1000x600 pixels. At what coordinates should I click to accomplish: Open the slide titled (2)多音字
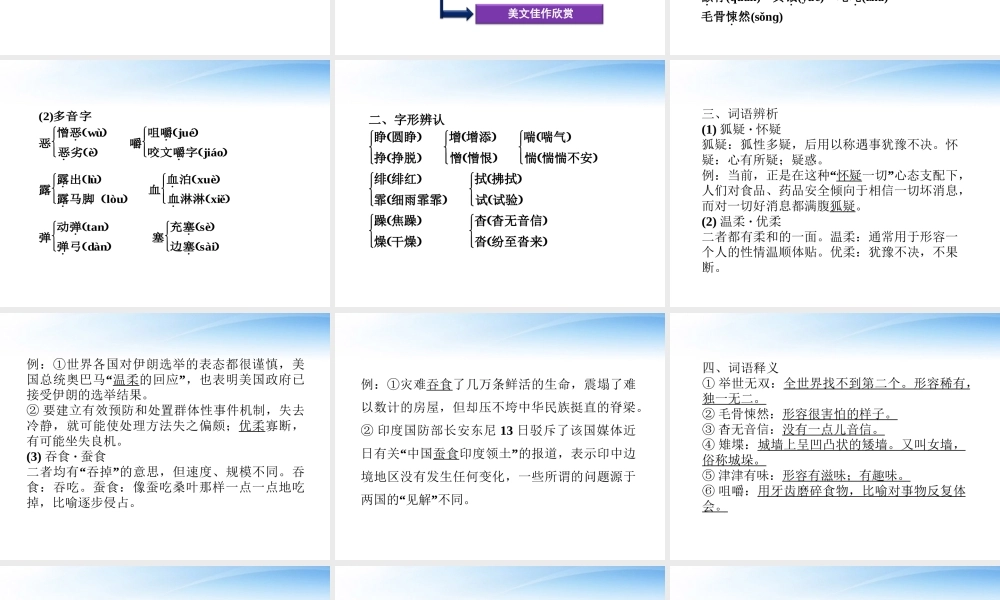[165, 184]
